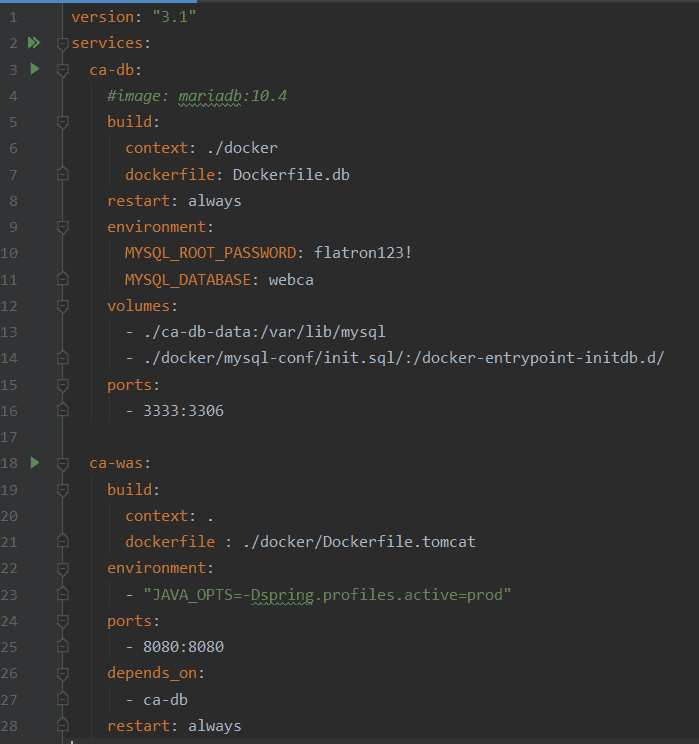Fold the ca-db build section
699x744 pixels.
coord(62,122)
